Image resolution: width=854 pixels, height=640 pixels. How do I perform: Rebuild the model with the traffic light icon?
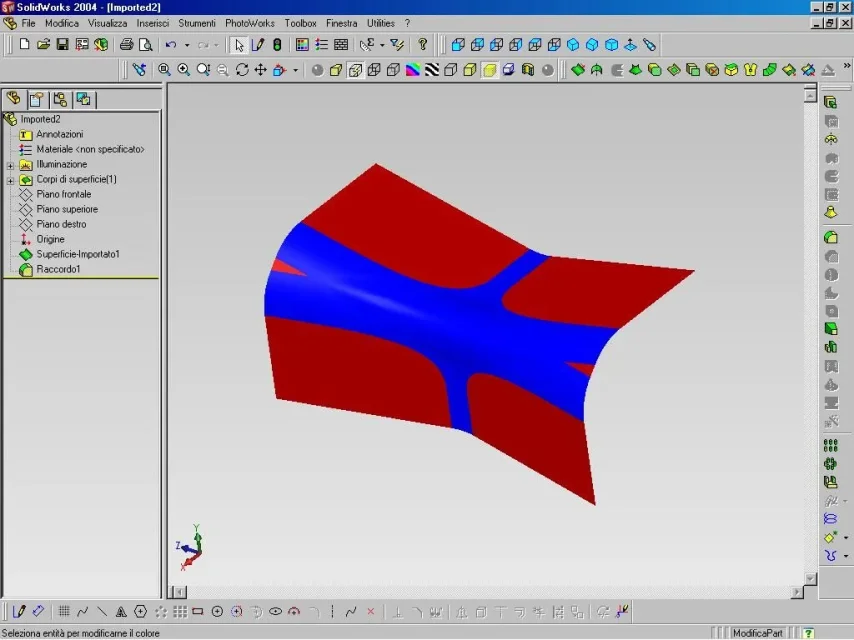[277, 44]
